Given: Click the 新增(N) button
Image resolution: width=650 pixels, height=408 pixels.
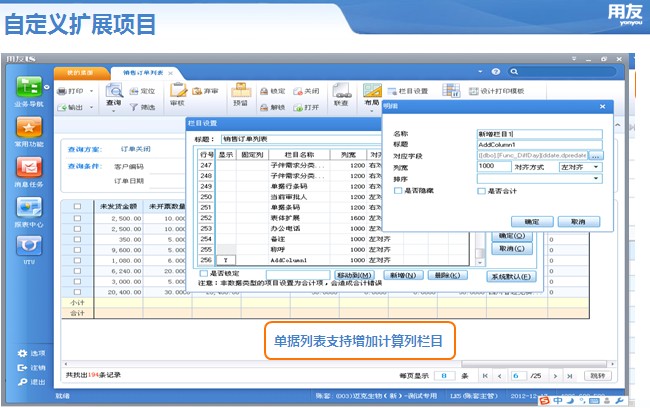Looking at the screenshot, I should [x=403, y=275].
